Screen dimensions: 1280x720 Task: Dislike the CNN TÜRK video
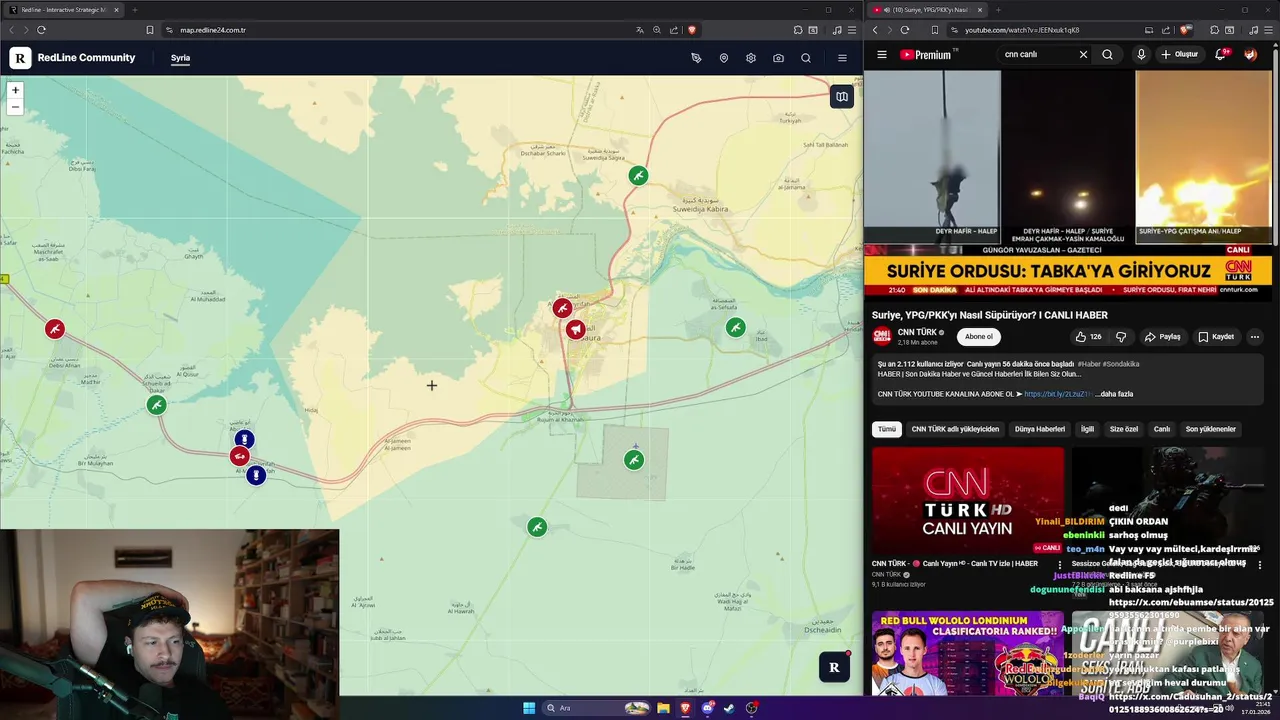coord(1121,337)
